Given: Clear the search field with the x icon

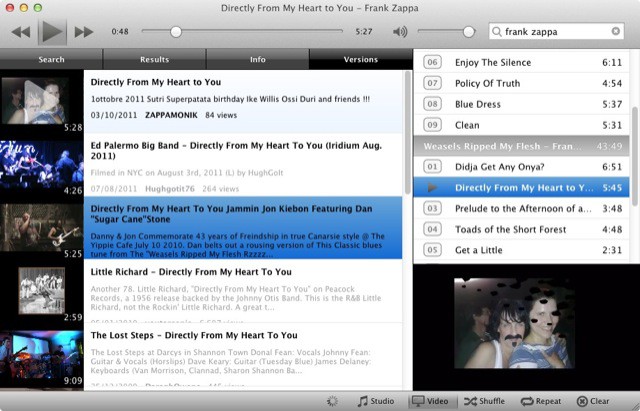Looking at the screenshot, I should [616, 32].
